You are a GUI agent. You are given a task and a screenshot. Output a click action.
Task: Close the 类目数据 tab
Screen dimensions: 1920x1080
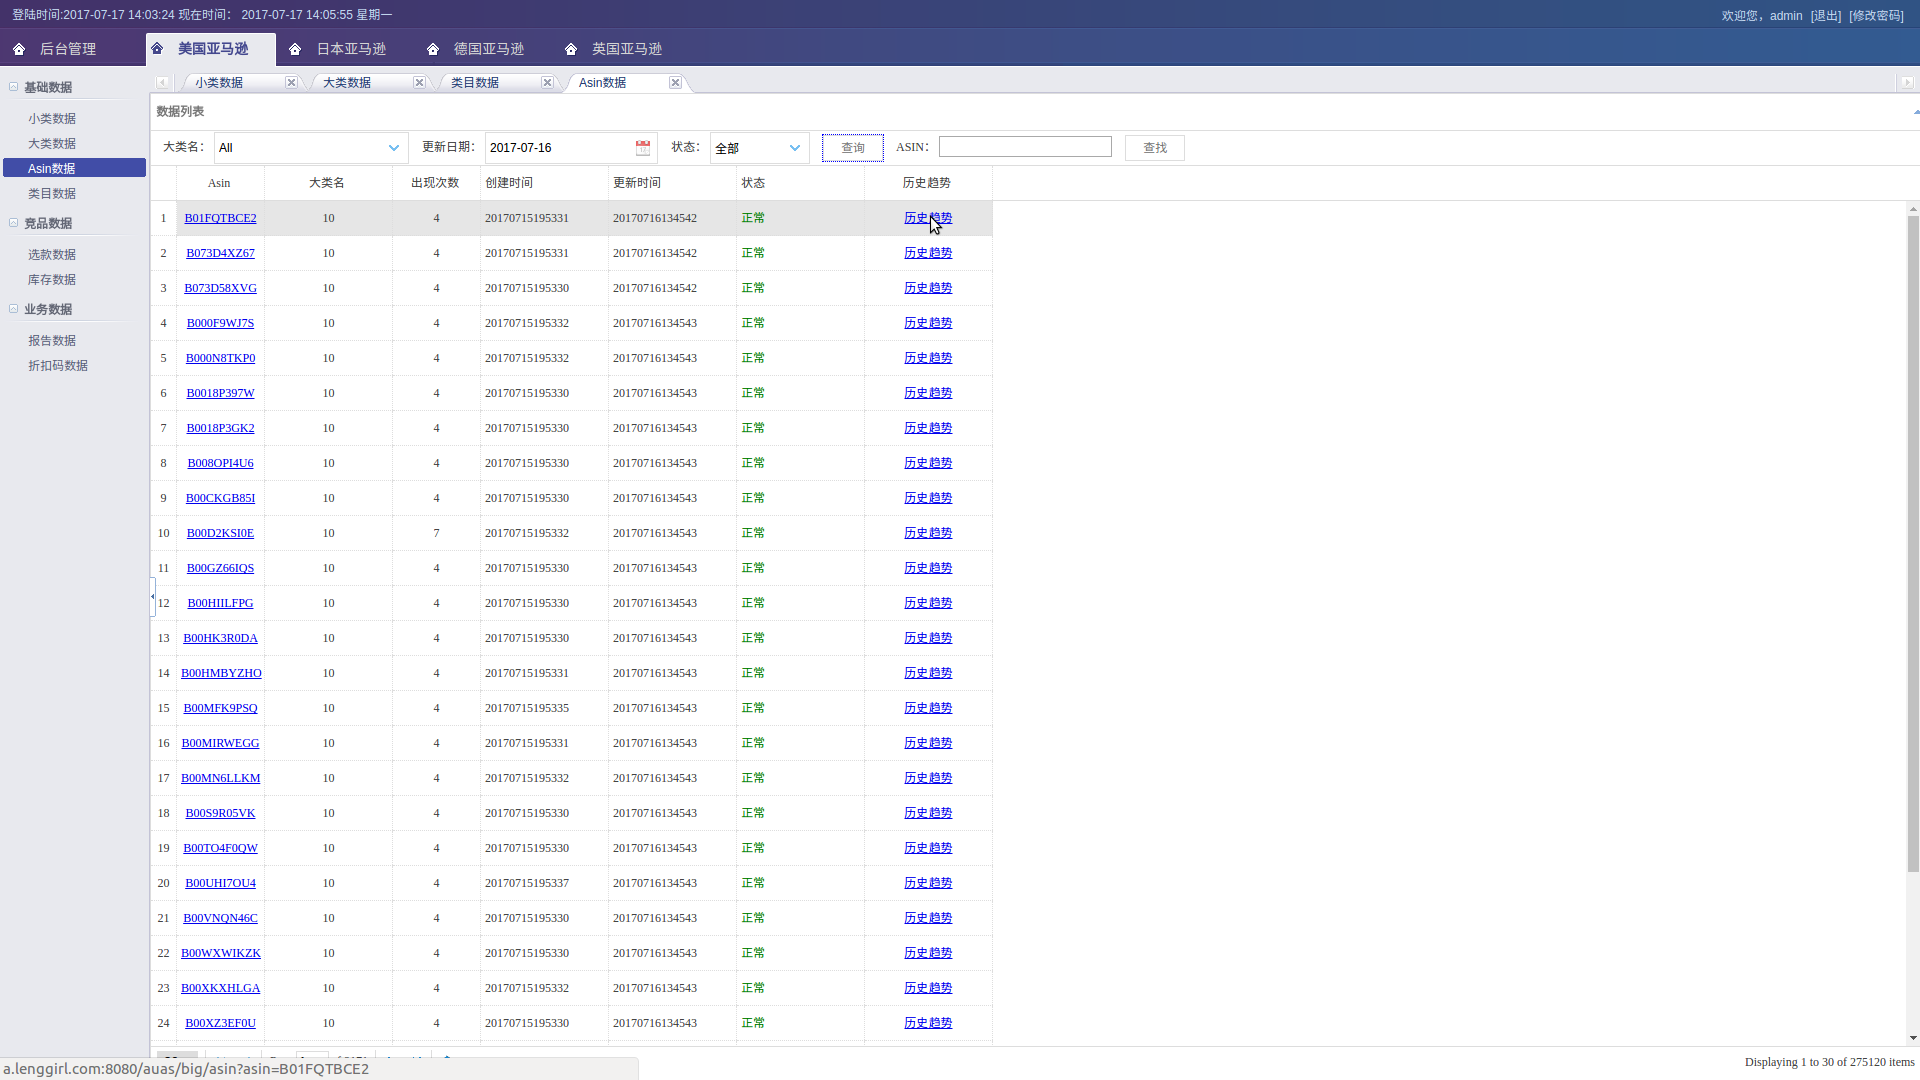click(547, 83)
